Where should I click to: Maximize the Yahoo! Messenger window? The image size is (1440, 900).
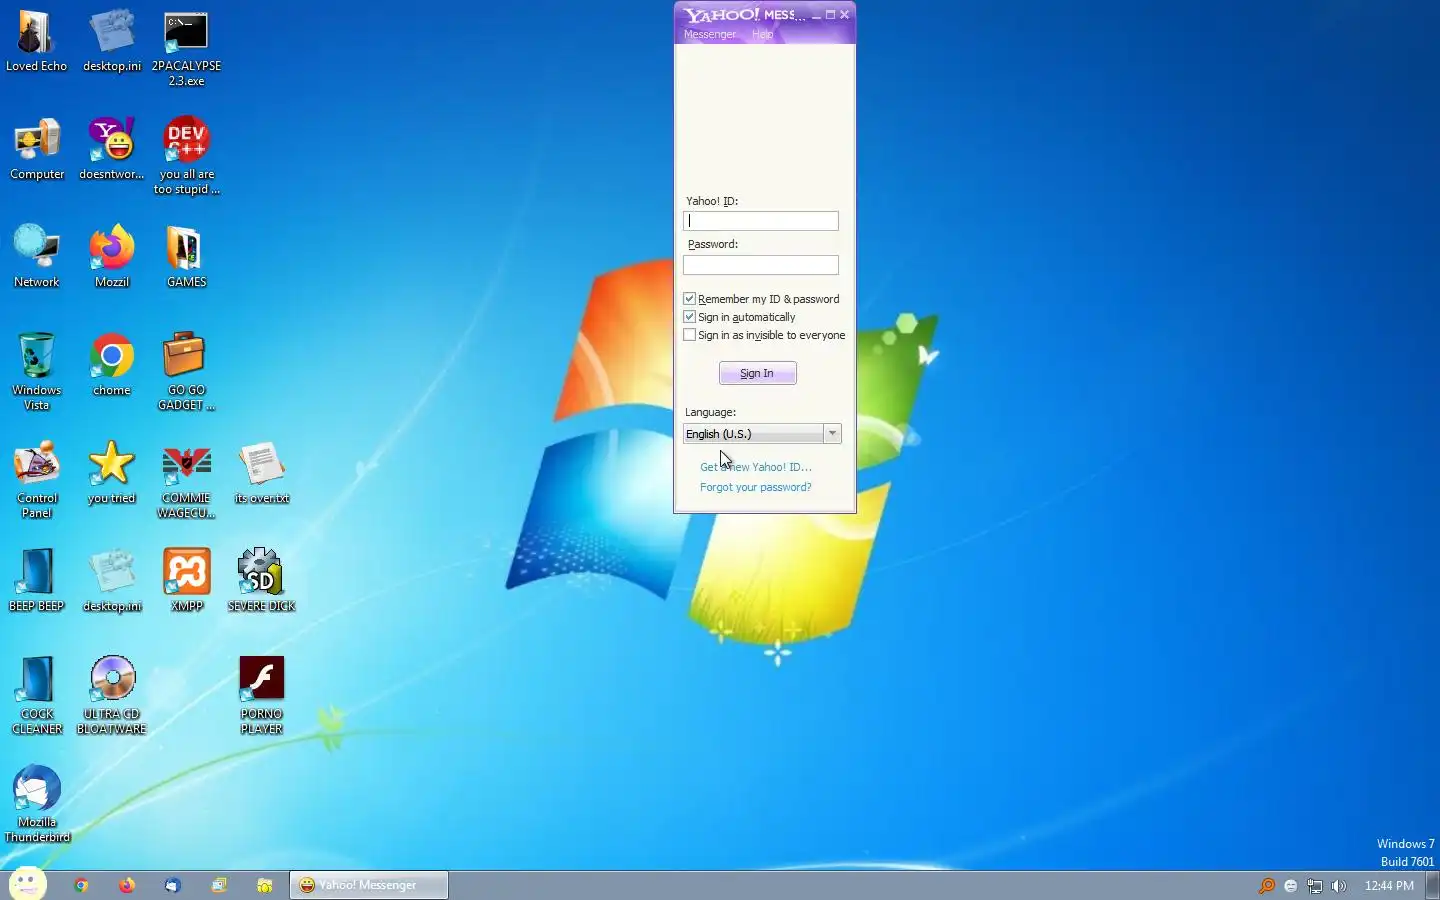click(x=830, y=15)
